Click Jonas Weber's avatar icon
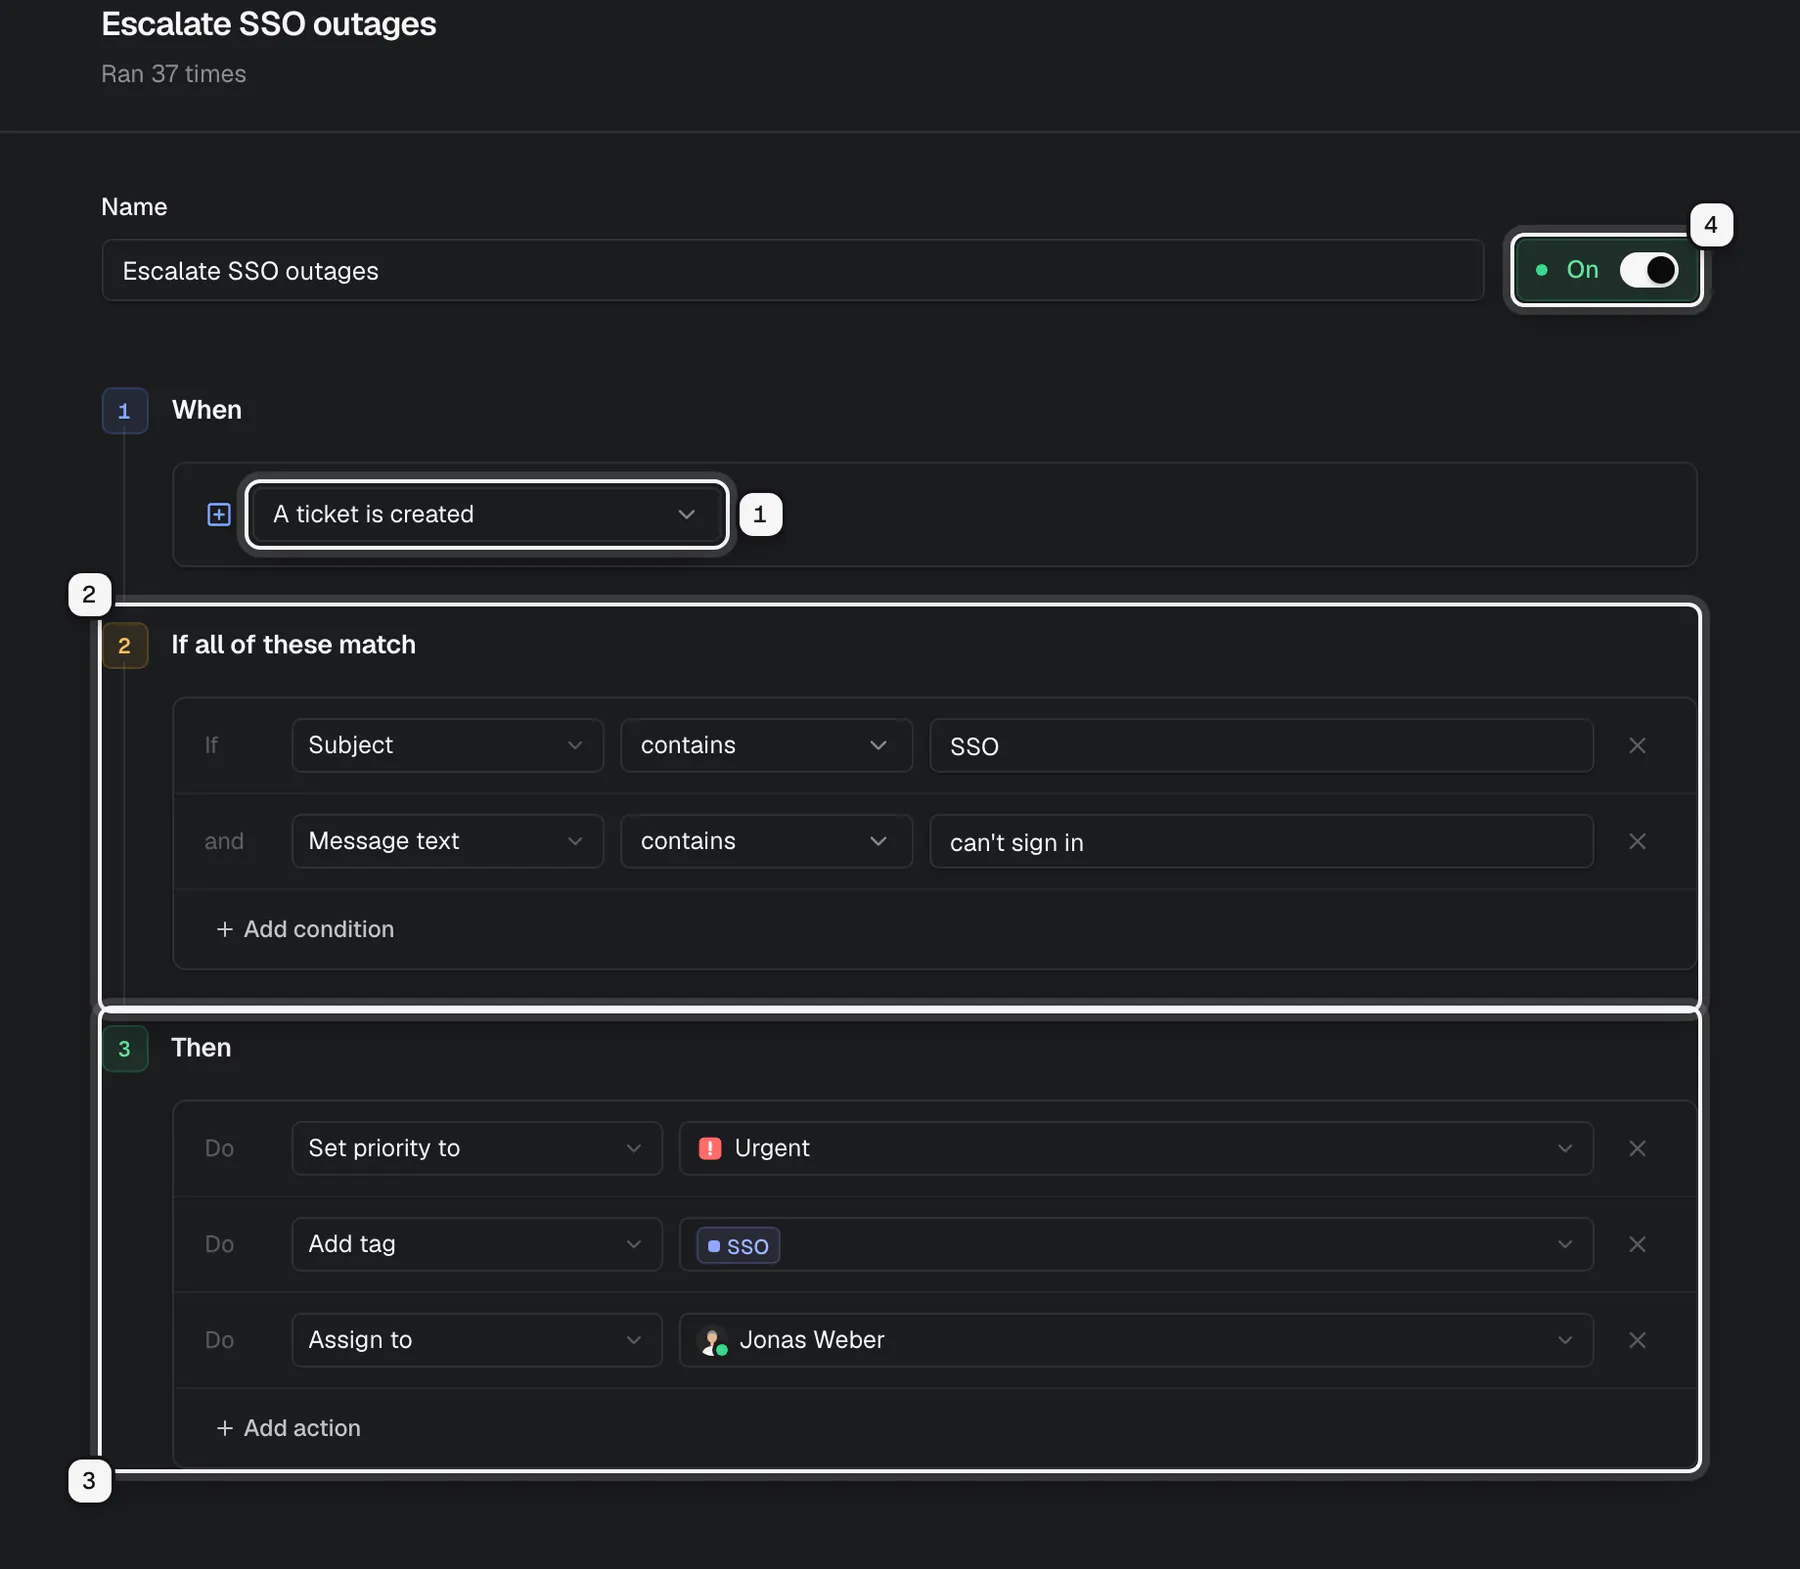The width and height of the screenshot is (1800, 1569). 712,1340
